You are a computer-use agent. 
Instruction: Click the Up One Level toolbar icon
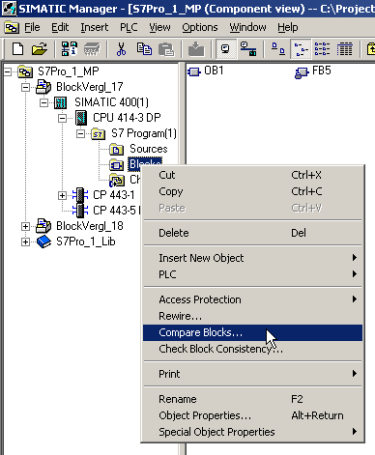tap(371, 49)
